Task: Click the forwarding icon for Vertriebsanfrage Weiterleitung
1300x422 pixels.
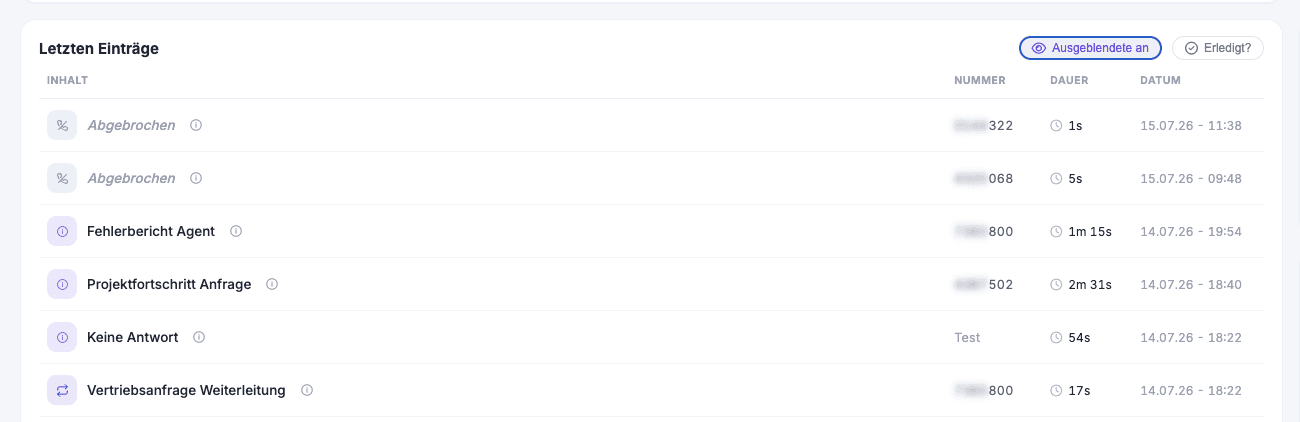Action: (x=62, y=390)
